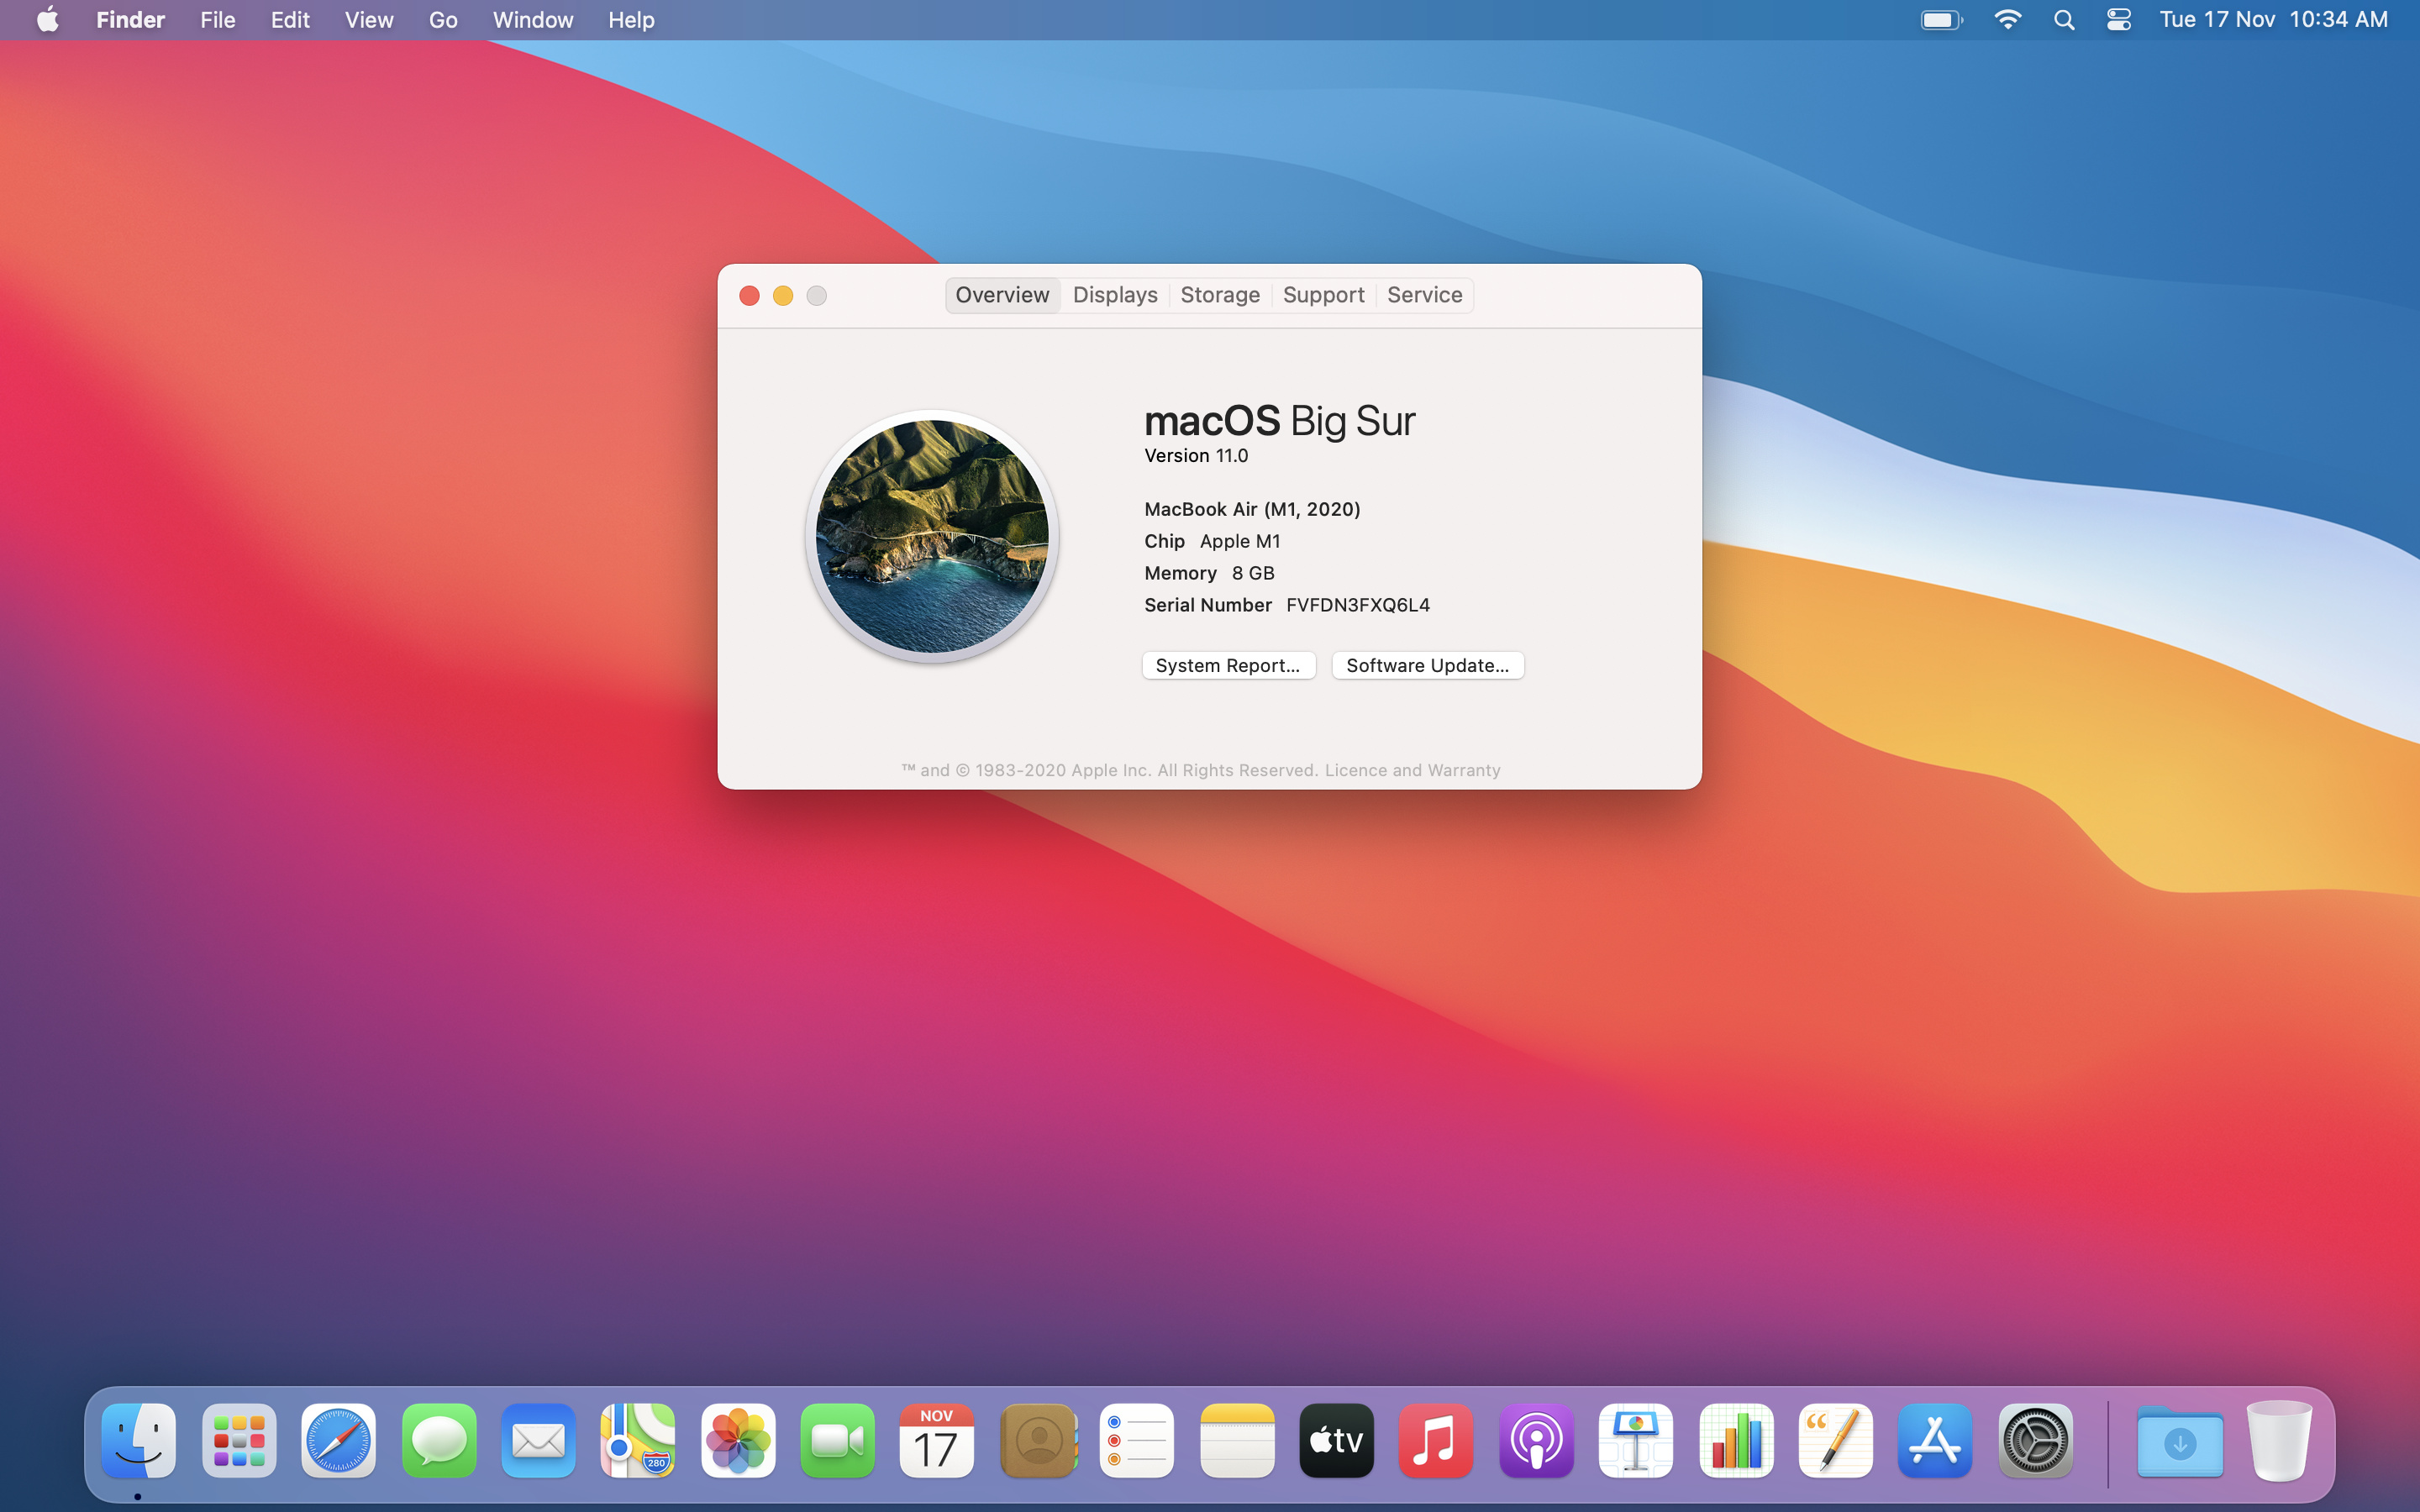Open the Edit menu

click(x=290, y=20)
